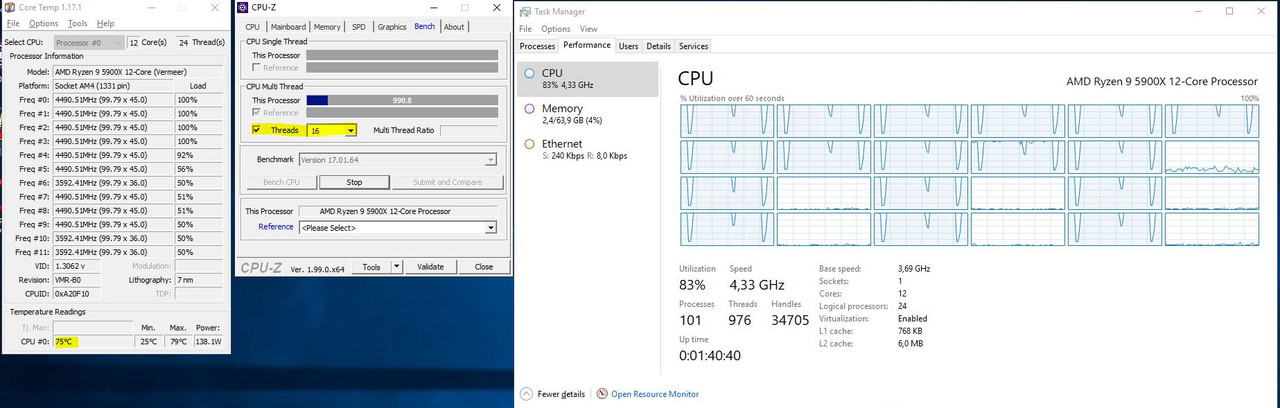Switch to the Mainboard tab in CPU-Z
This screenshot has width=1280, height=408.
(288, 27)
